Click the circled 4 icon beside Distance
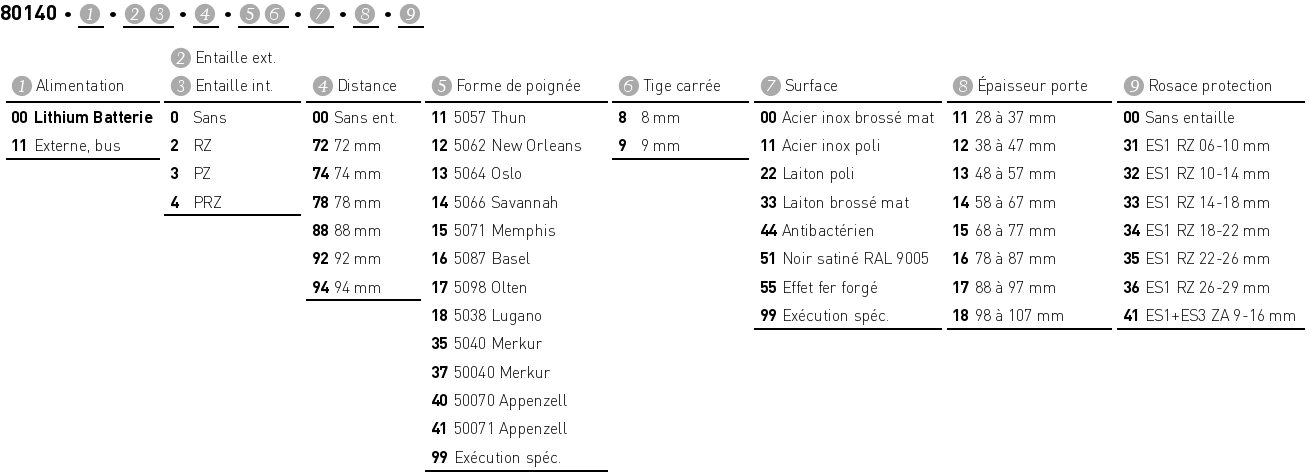 [323, 86]
